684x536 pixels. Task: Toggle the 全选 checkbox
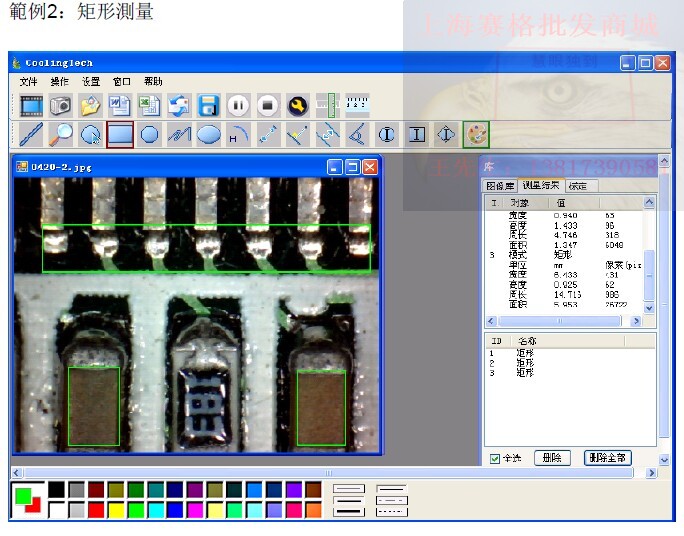495,458
